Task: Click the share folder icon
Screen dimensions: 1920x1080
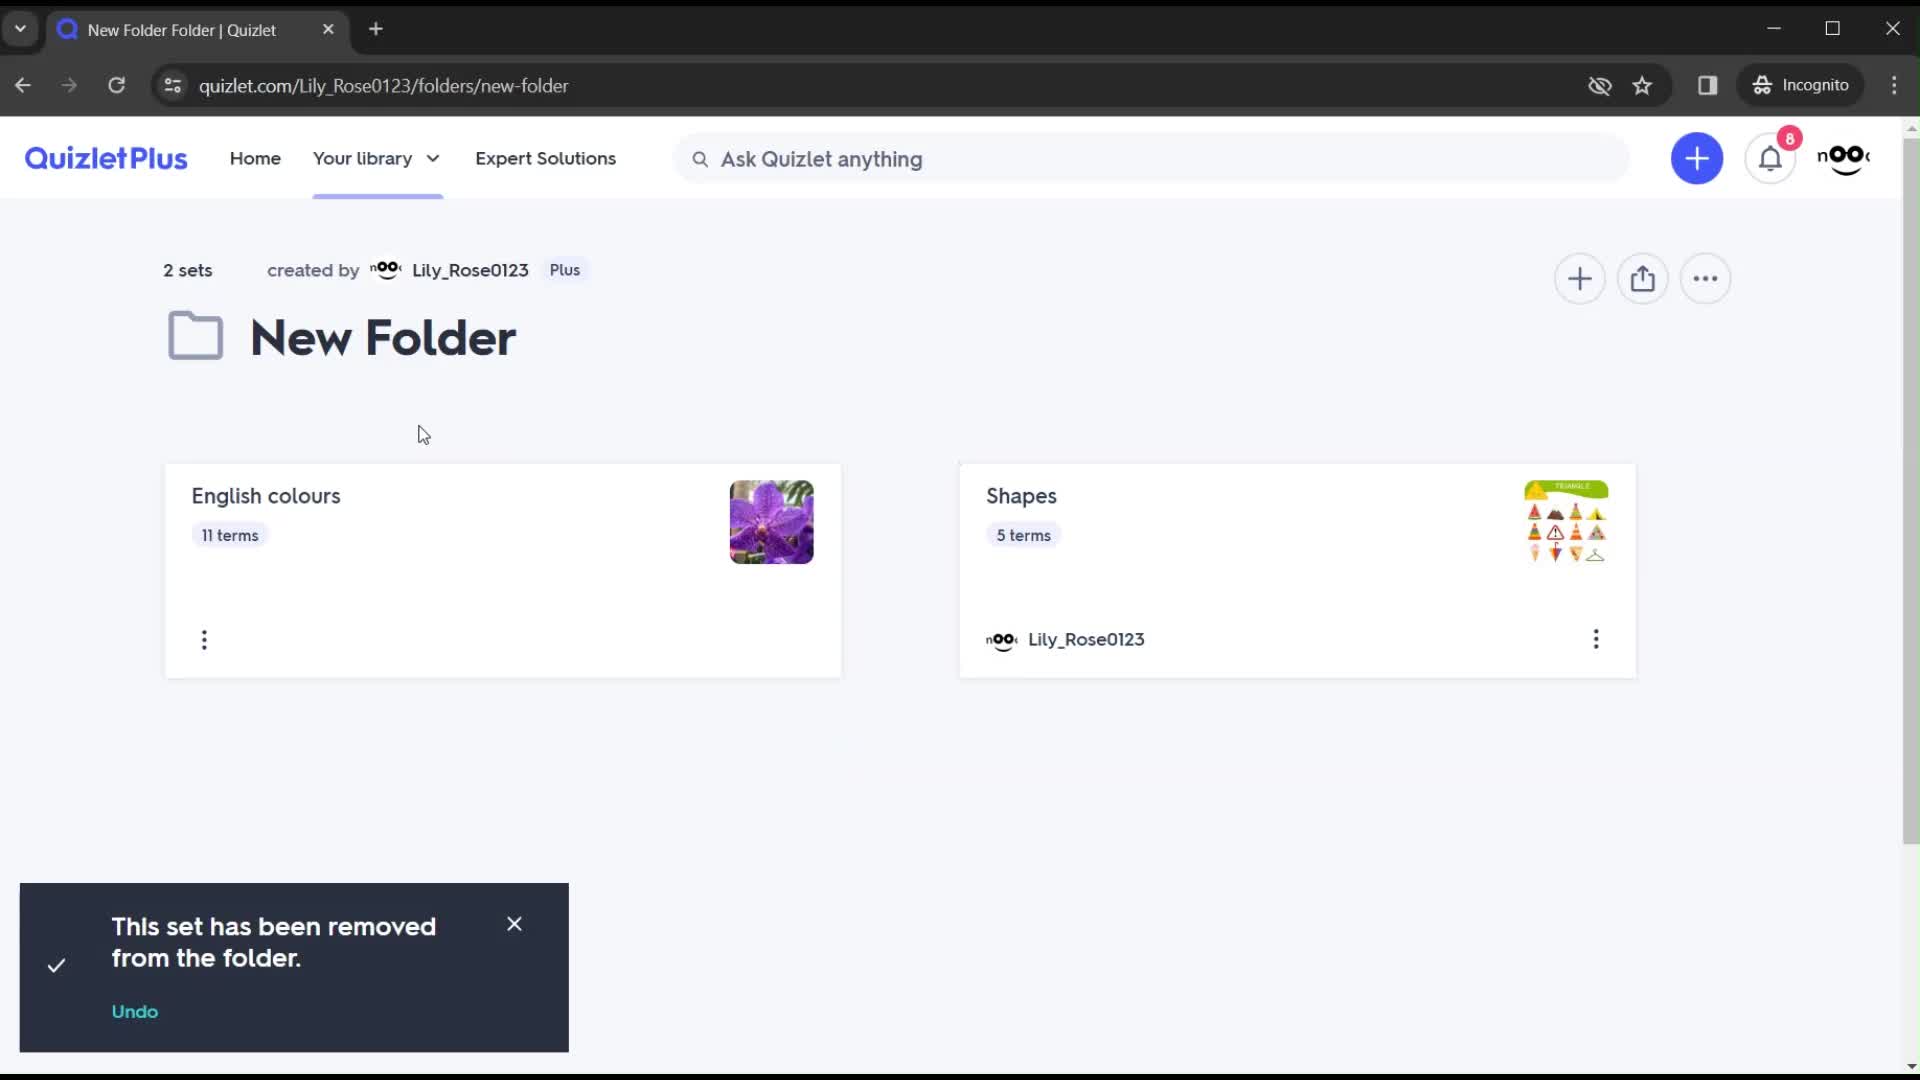Action: pos(1643,280)
